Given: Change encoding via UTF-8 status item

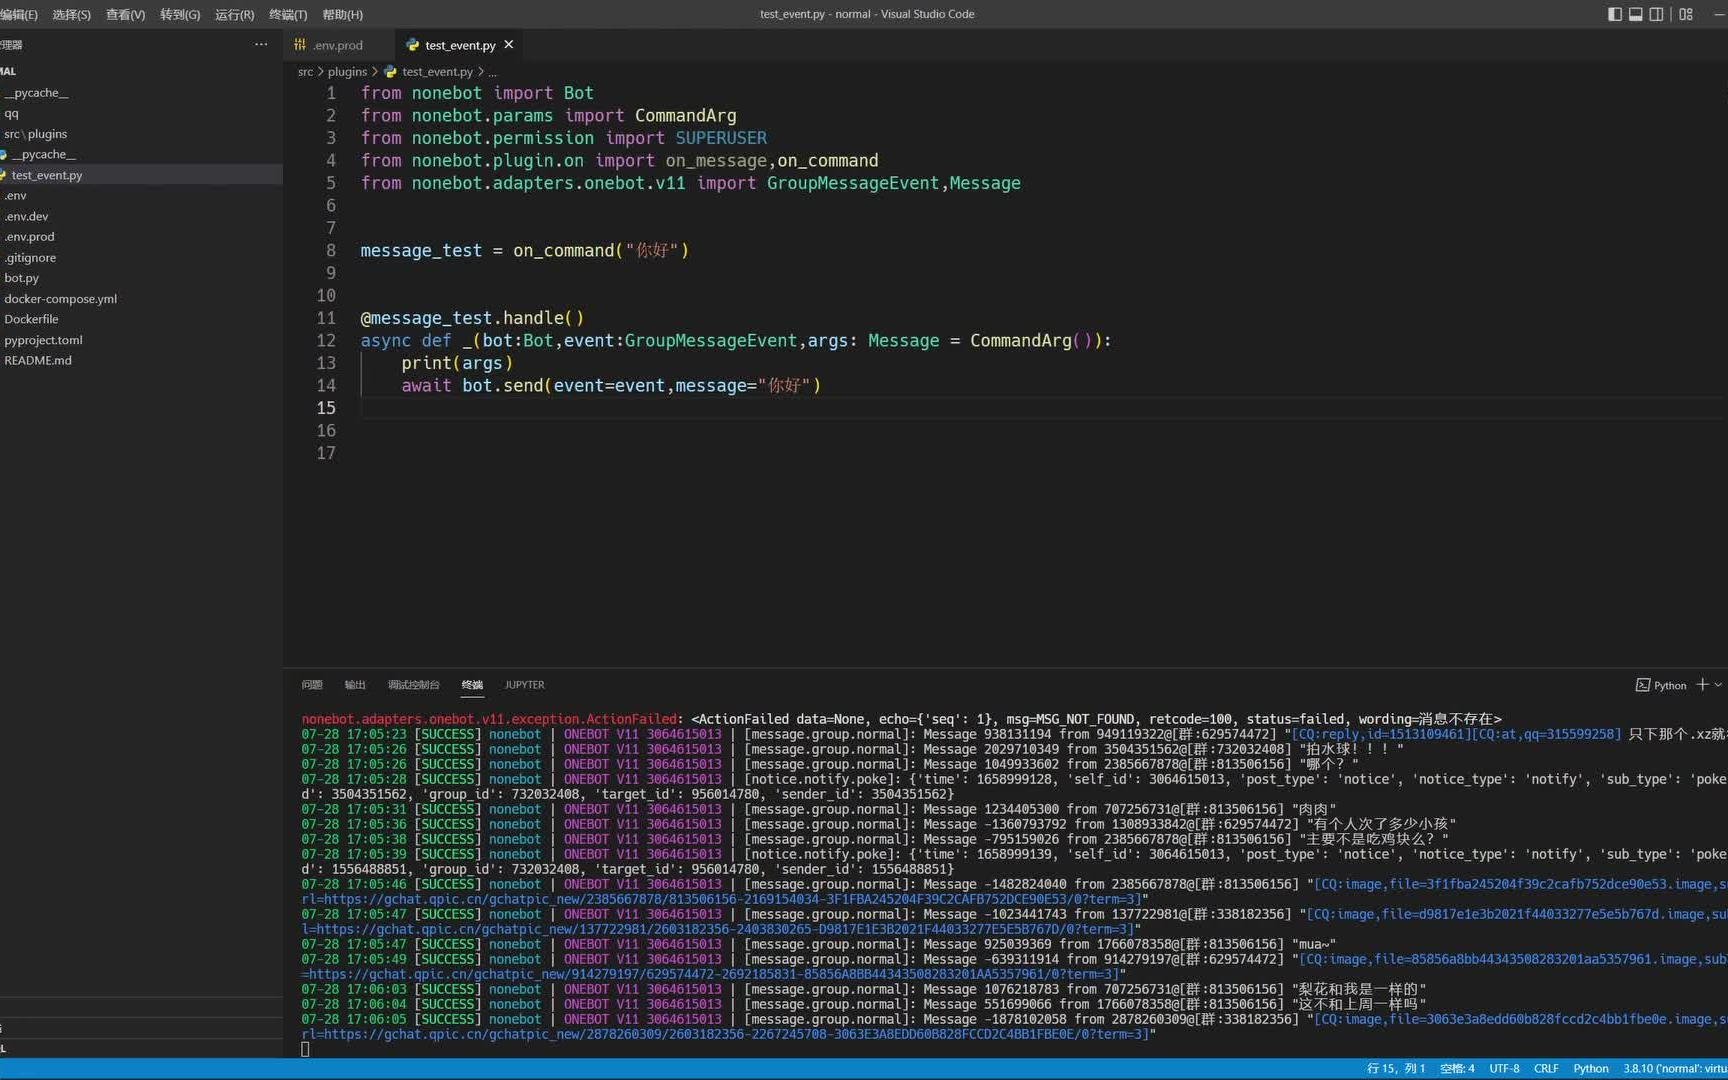Looking at the screenshot, I should coord(1504,1068).
